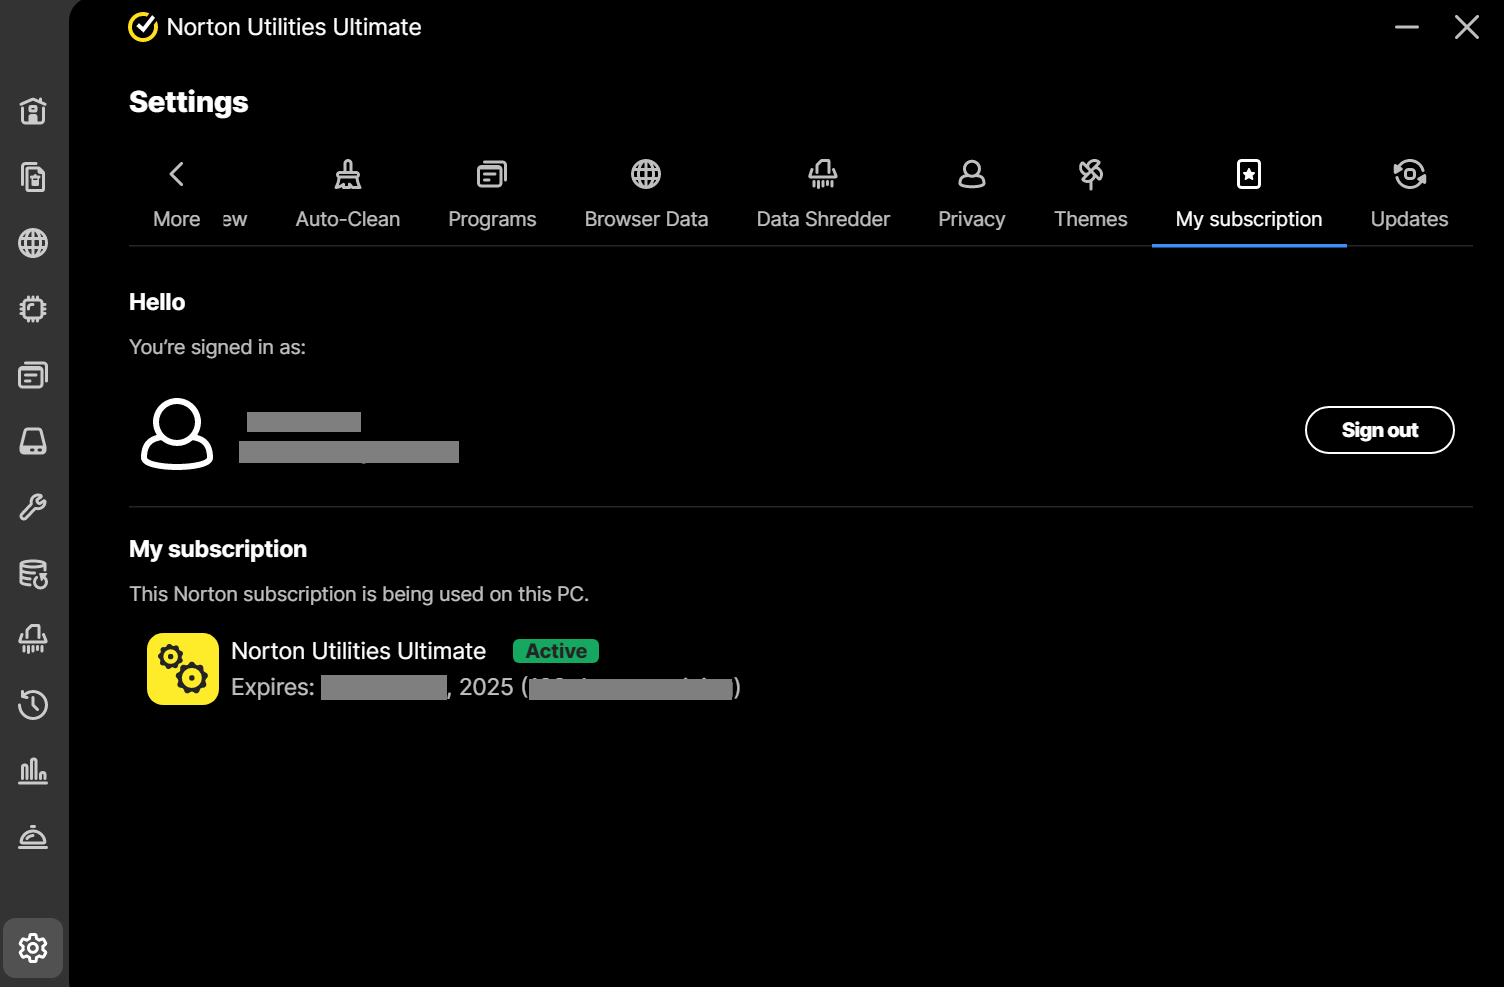Switch to the Programs tab

pyautogui.click(x=492, y=196)
